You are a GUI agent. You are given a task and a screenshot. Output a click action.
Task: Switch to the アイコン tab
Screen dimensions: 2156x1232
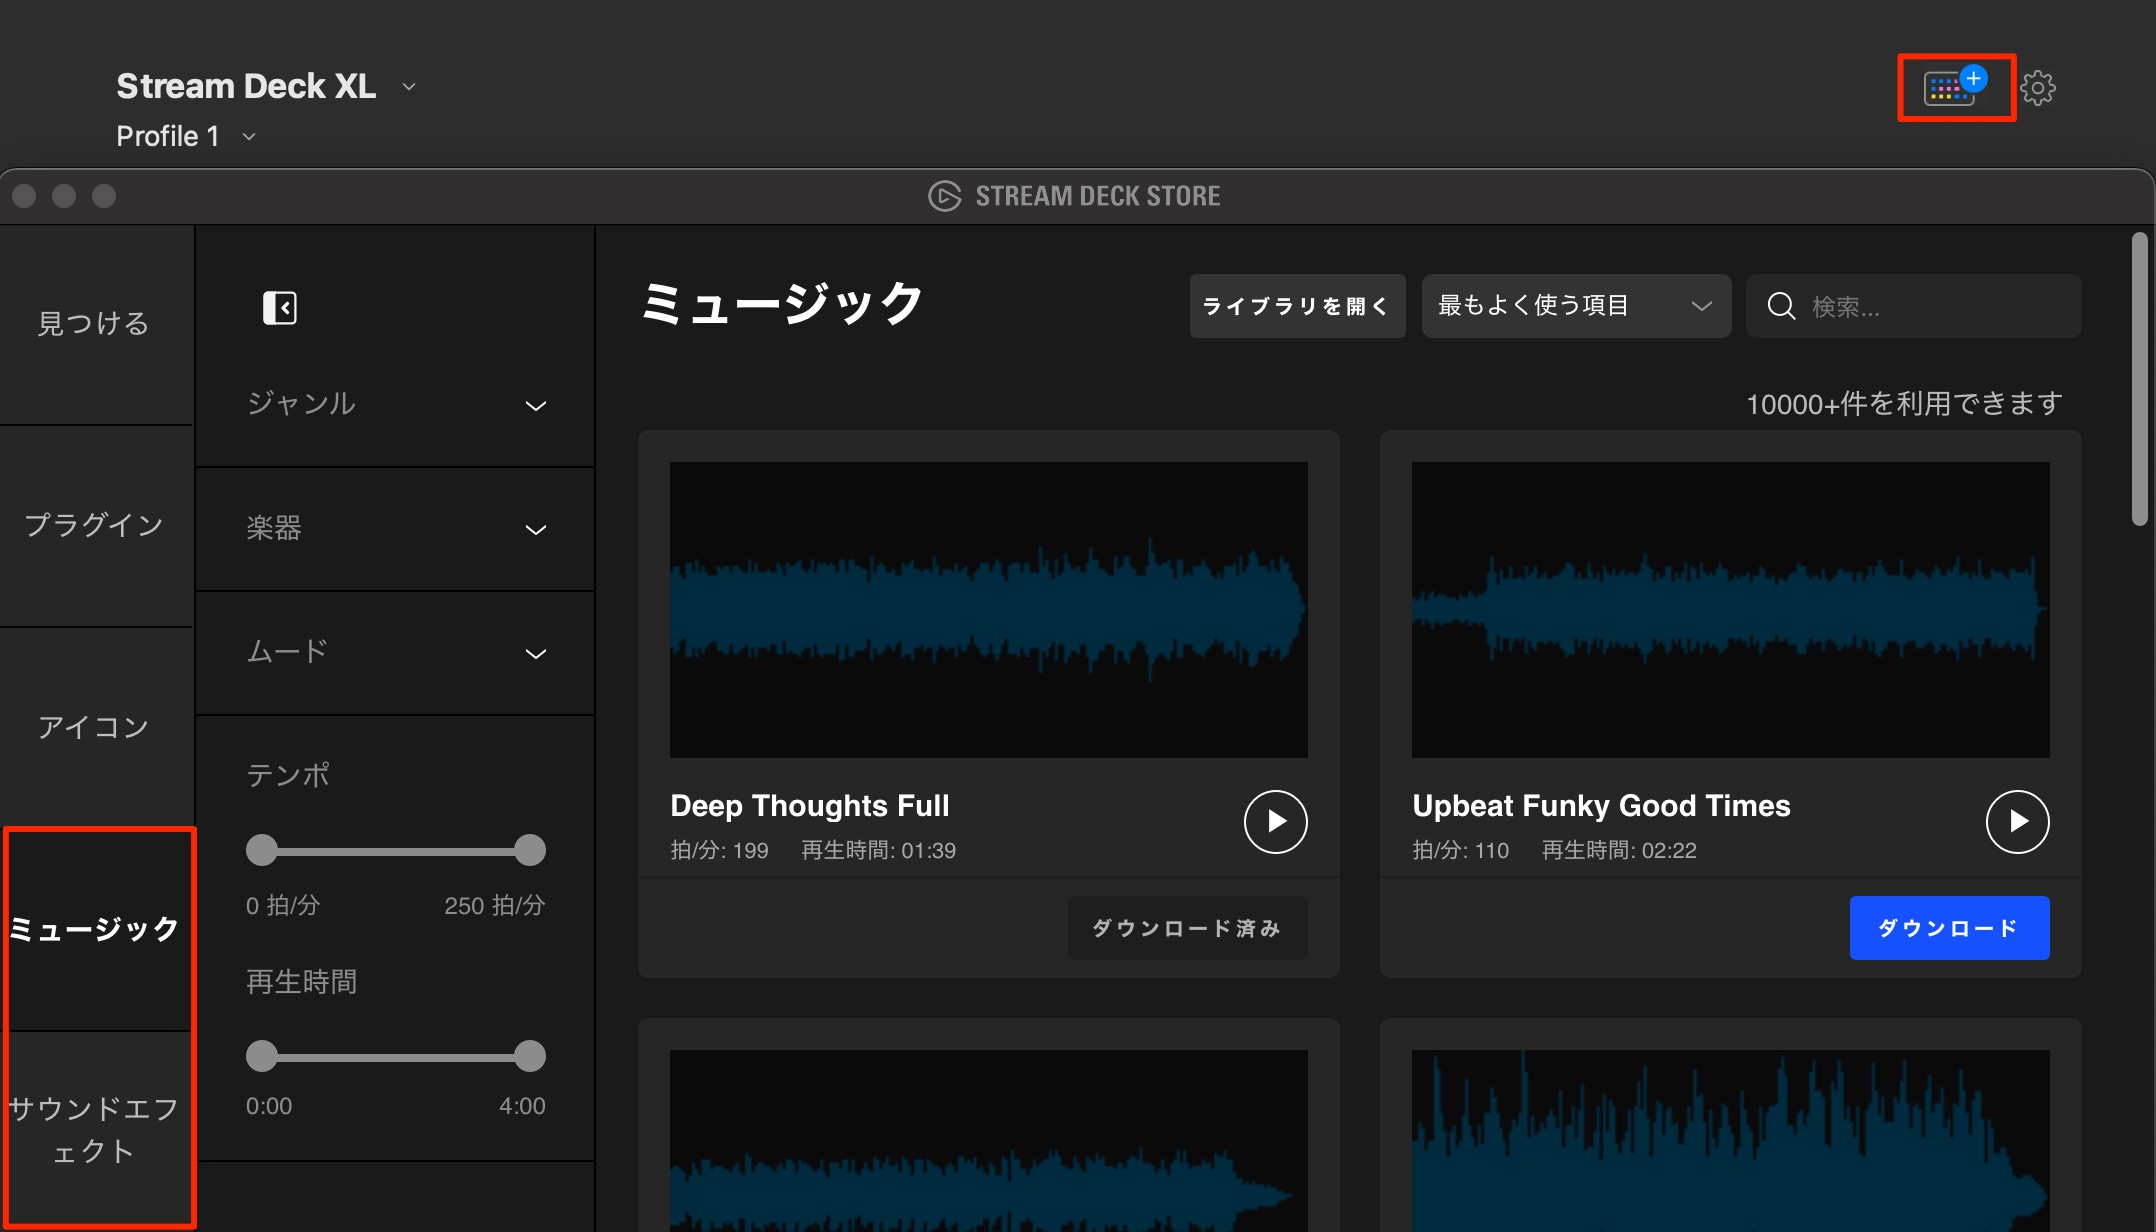click(95, 728)
